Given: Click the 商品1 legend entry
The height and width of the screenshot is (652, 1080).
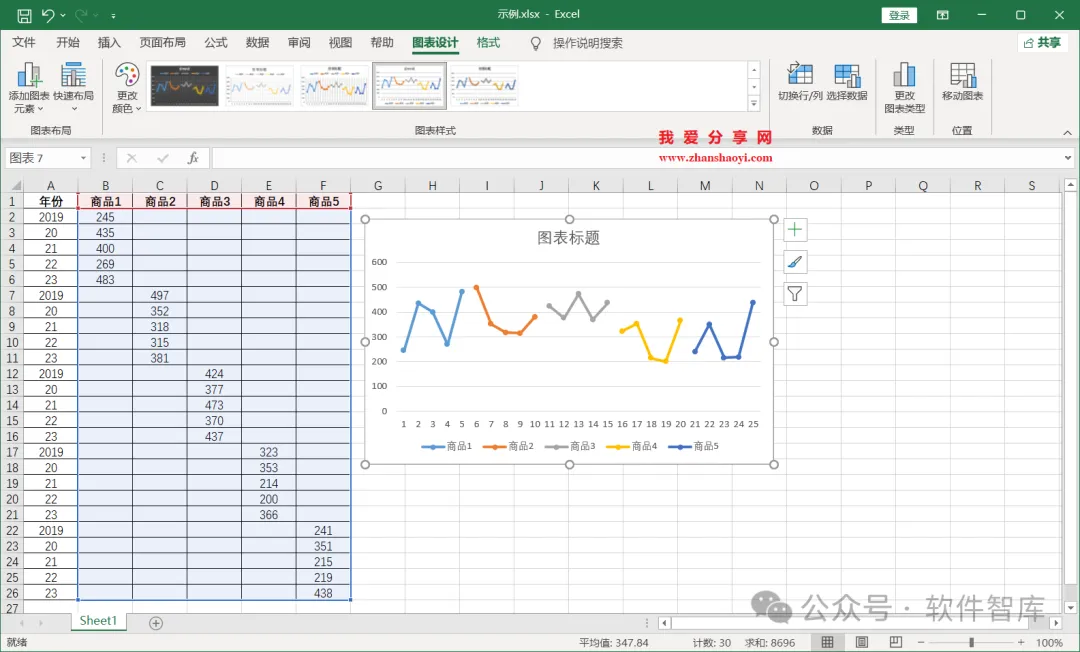Looking at the screenshot, I should (x=447, y=446).
